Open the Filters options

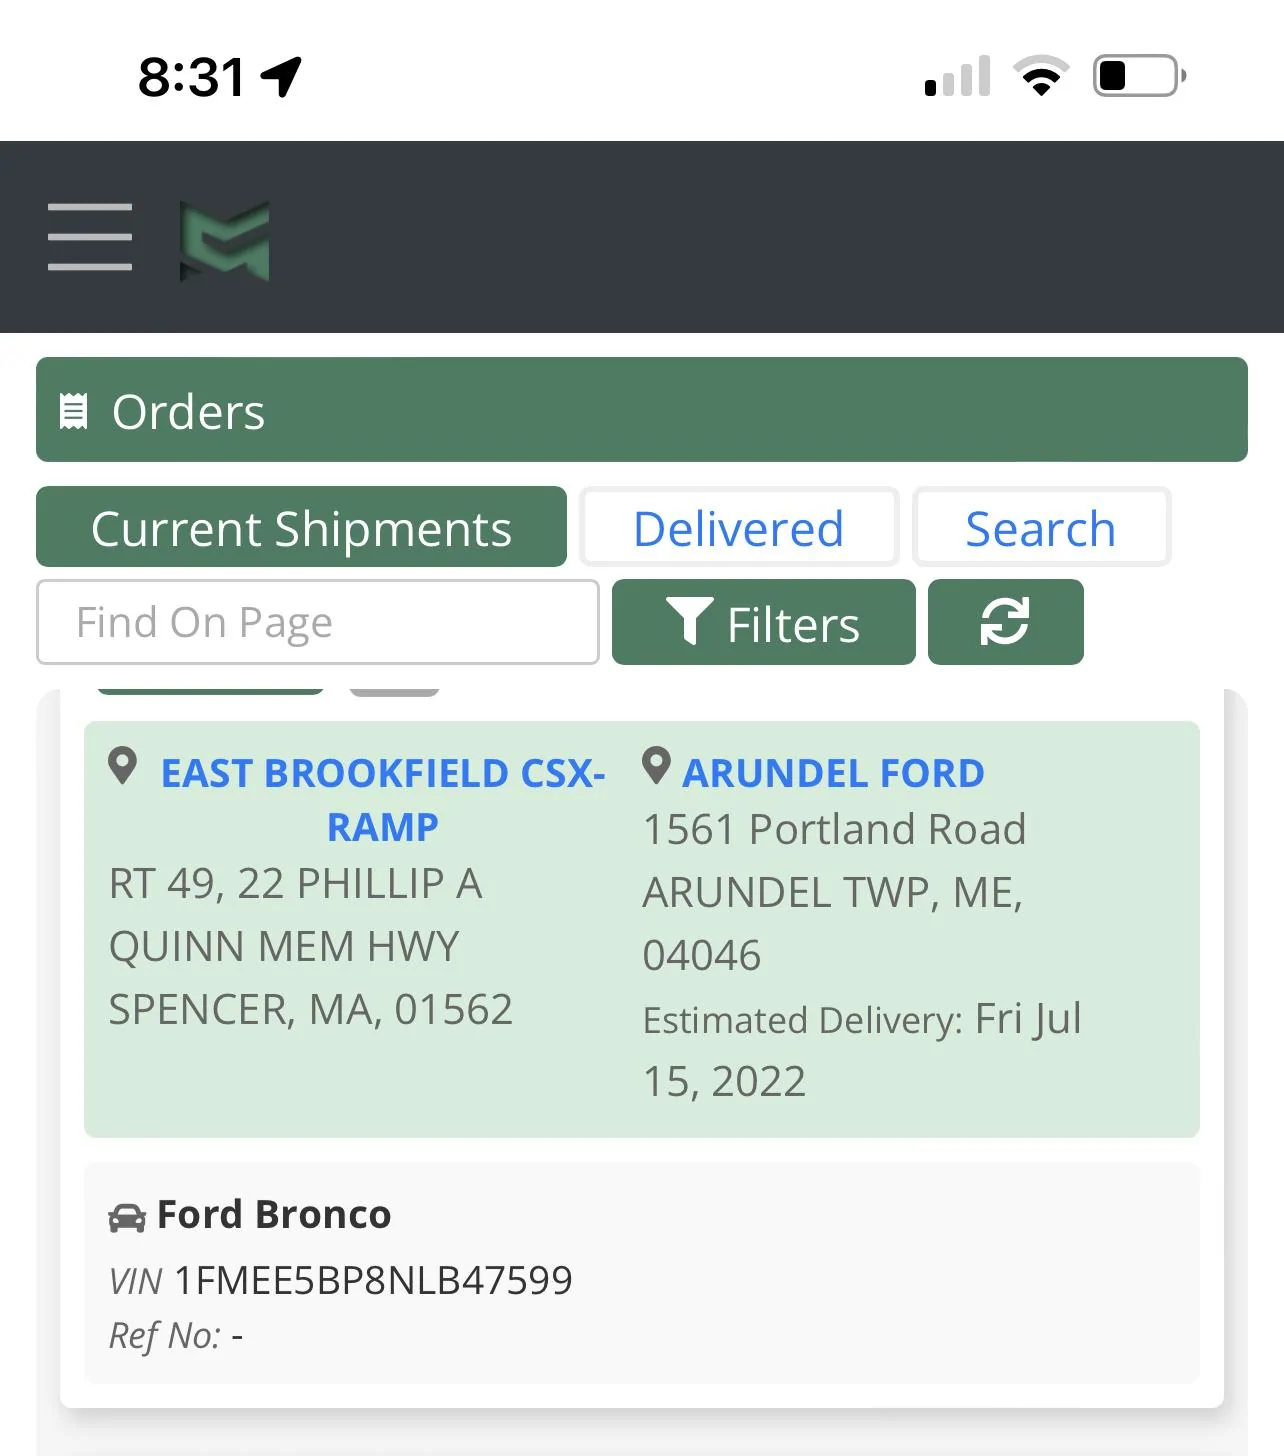coord(763,622)
